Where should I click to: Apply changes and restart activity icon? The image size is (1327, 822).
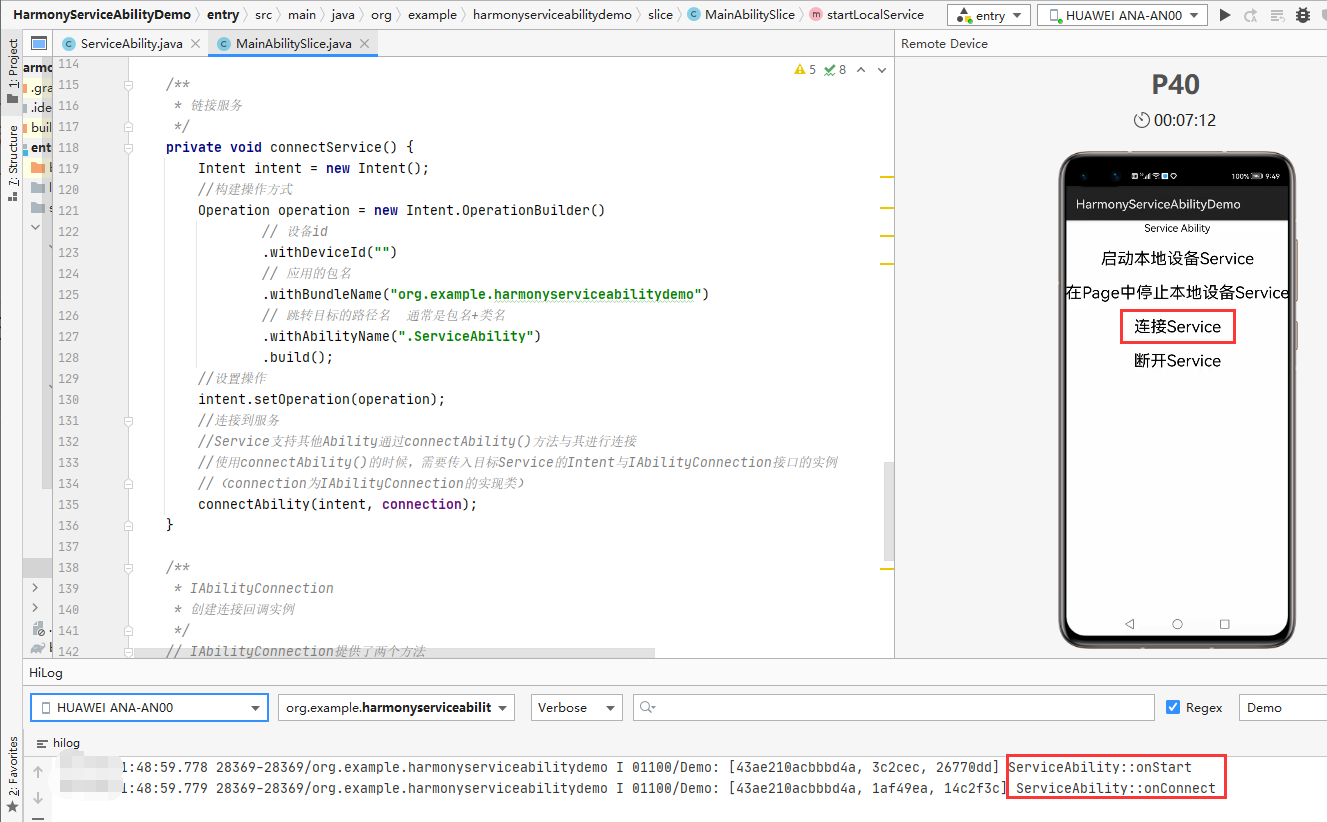[x=1250, y=15]
